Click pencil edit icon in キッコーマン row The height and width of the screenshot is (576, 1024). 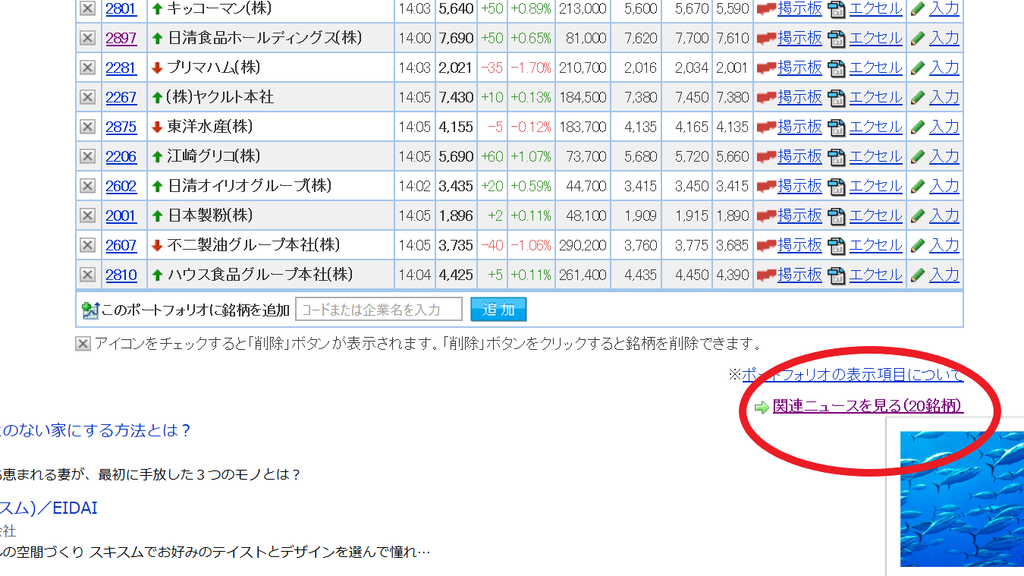click(x=918, y=9)
